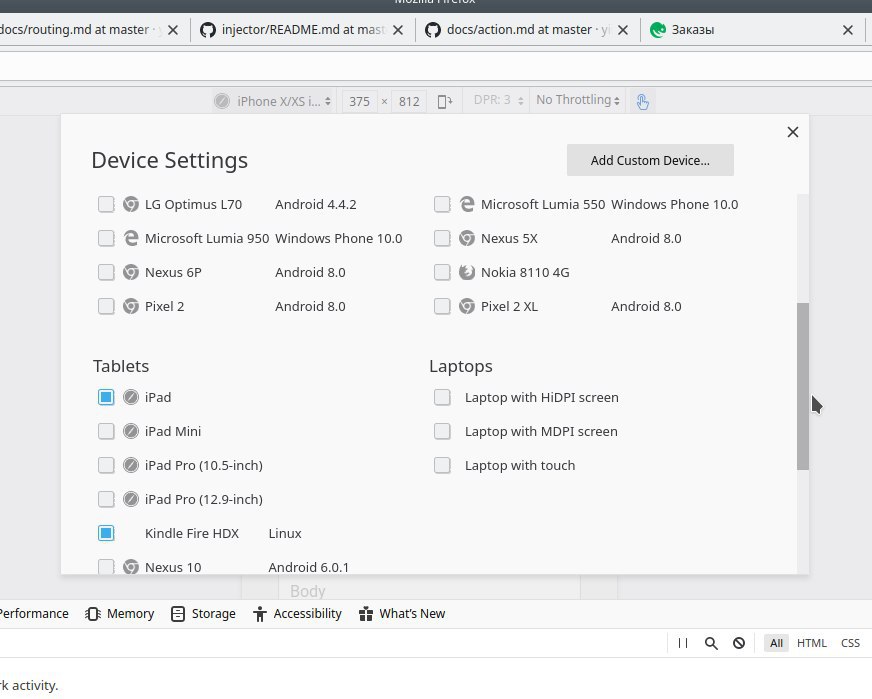This screenshot has width=872, height=699.
Task: Click Safari icon beside iPad Mini
Action: click(131, 431)
